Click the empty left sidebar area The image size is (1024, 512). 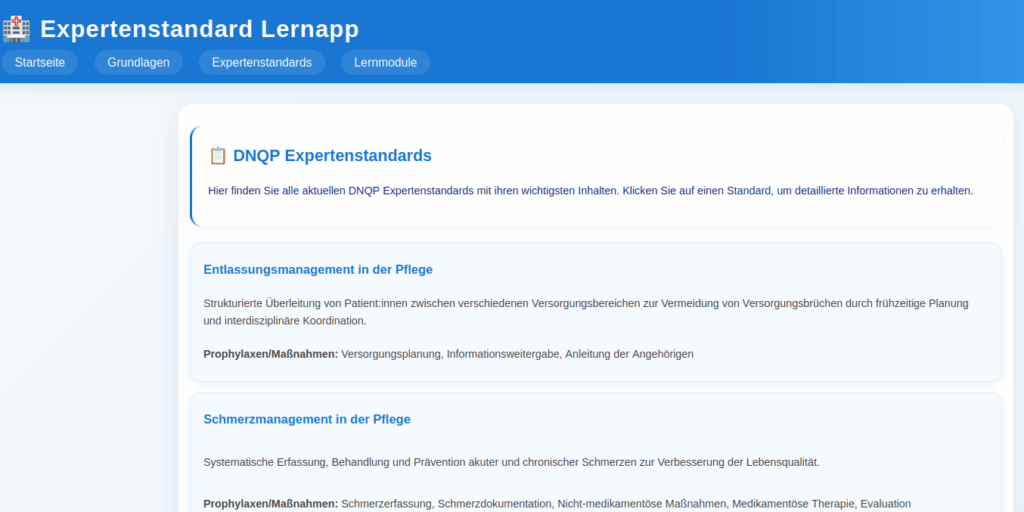pos(88,300)
